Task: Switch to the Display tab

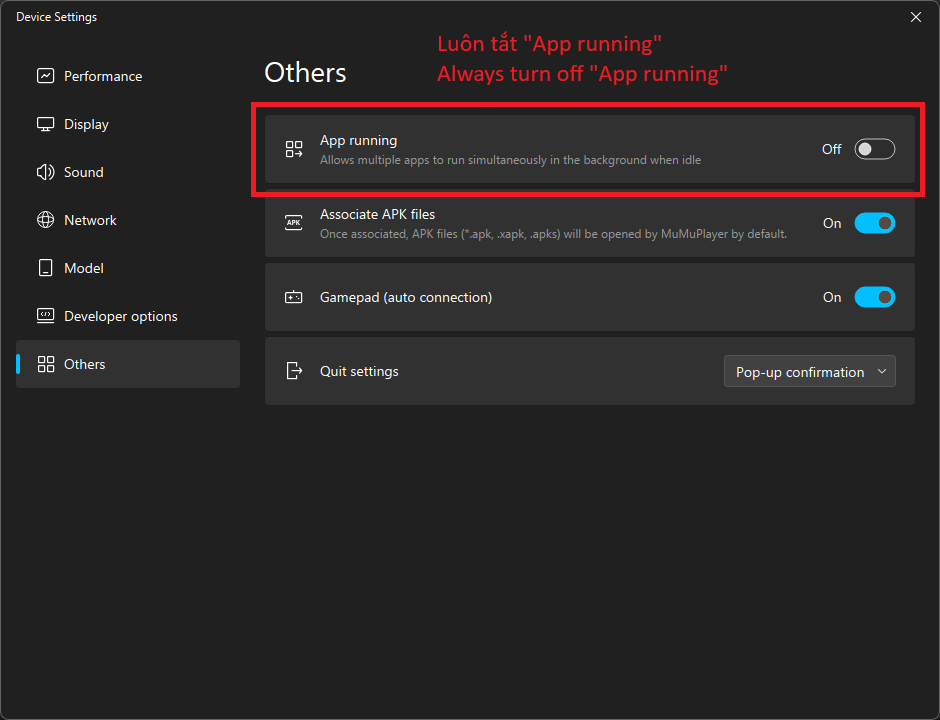Action: pos(128,124)
